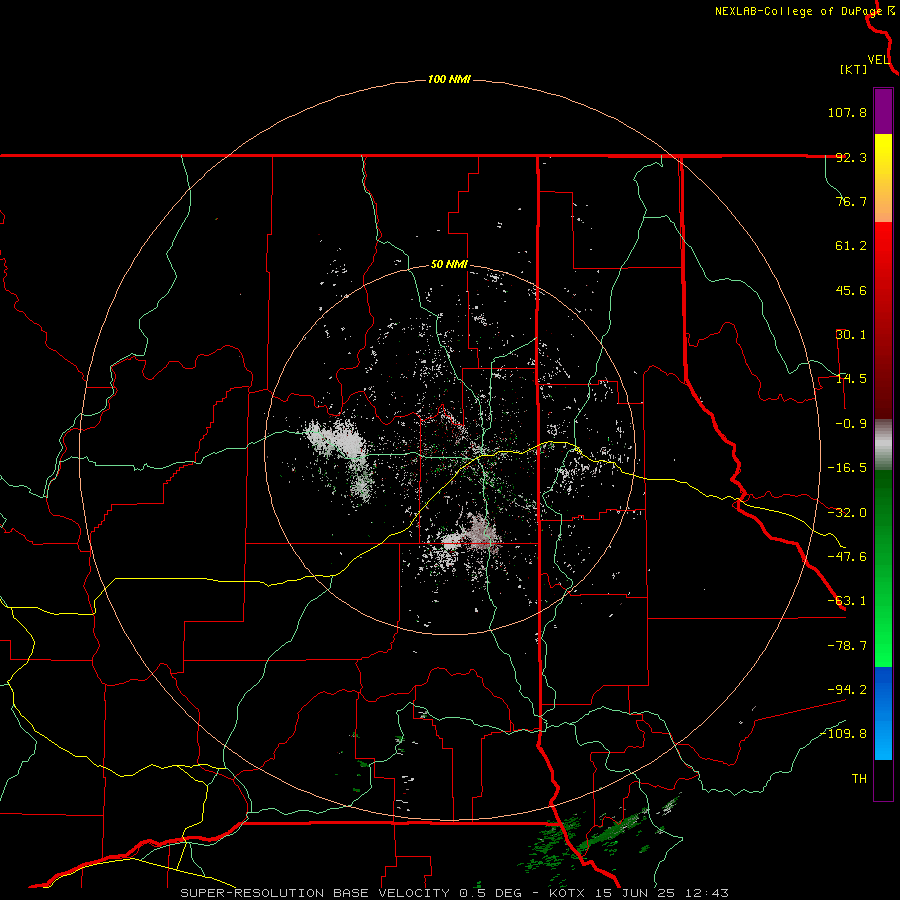Select the -63.1 legend value

(847, 601)
